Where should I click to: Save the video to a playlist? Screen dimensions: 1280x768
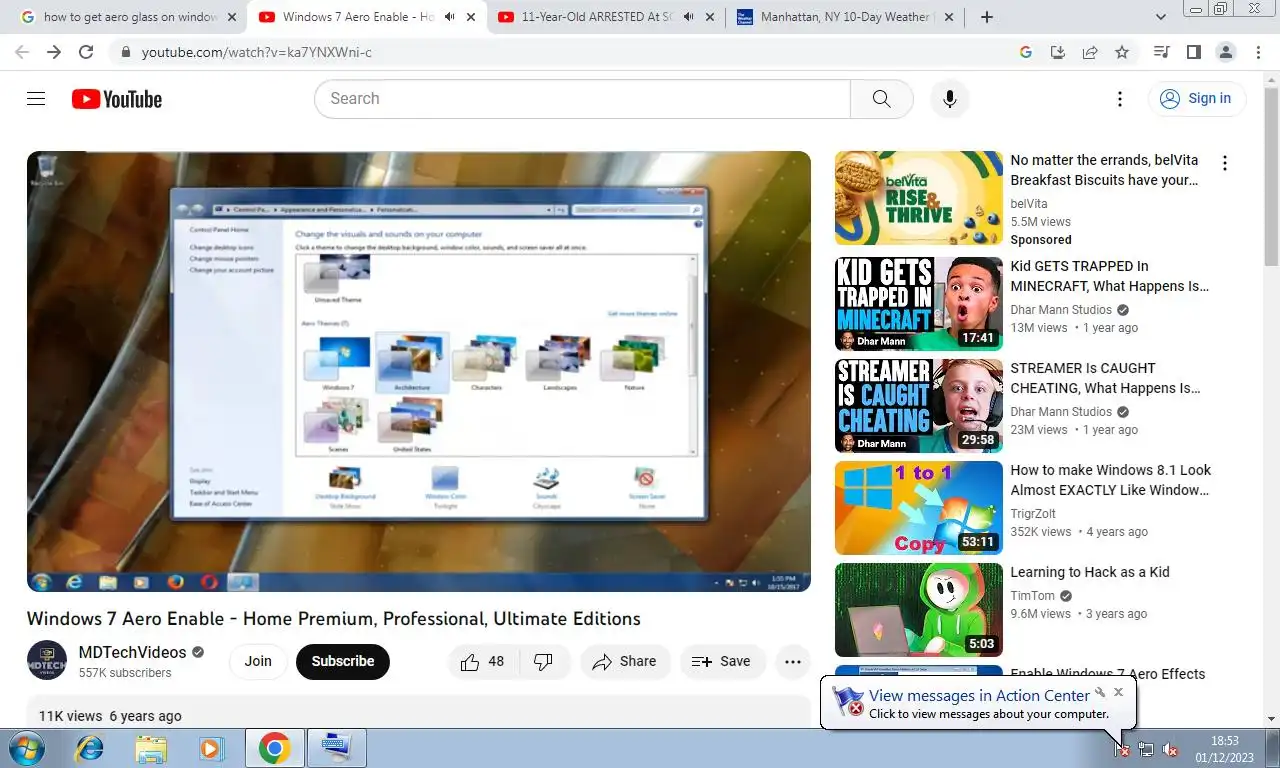pos(722,661)
